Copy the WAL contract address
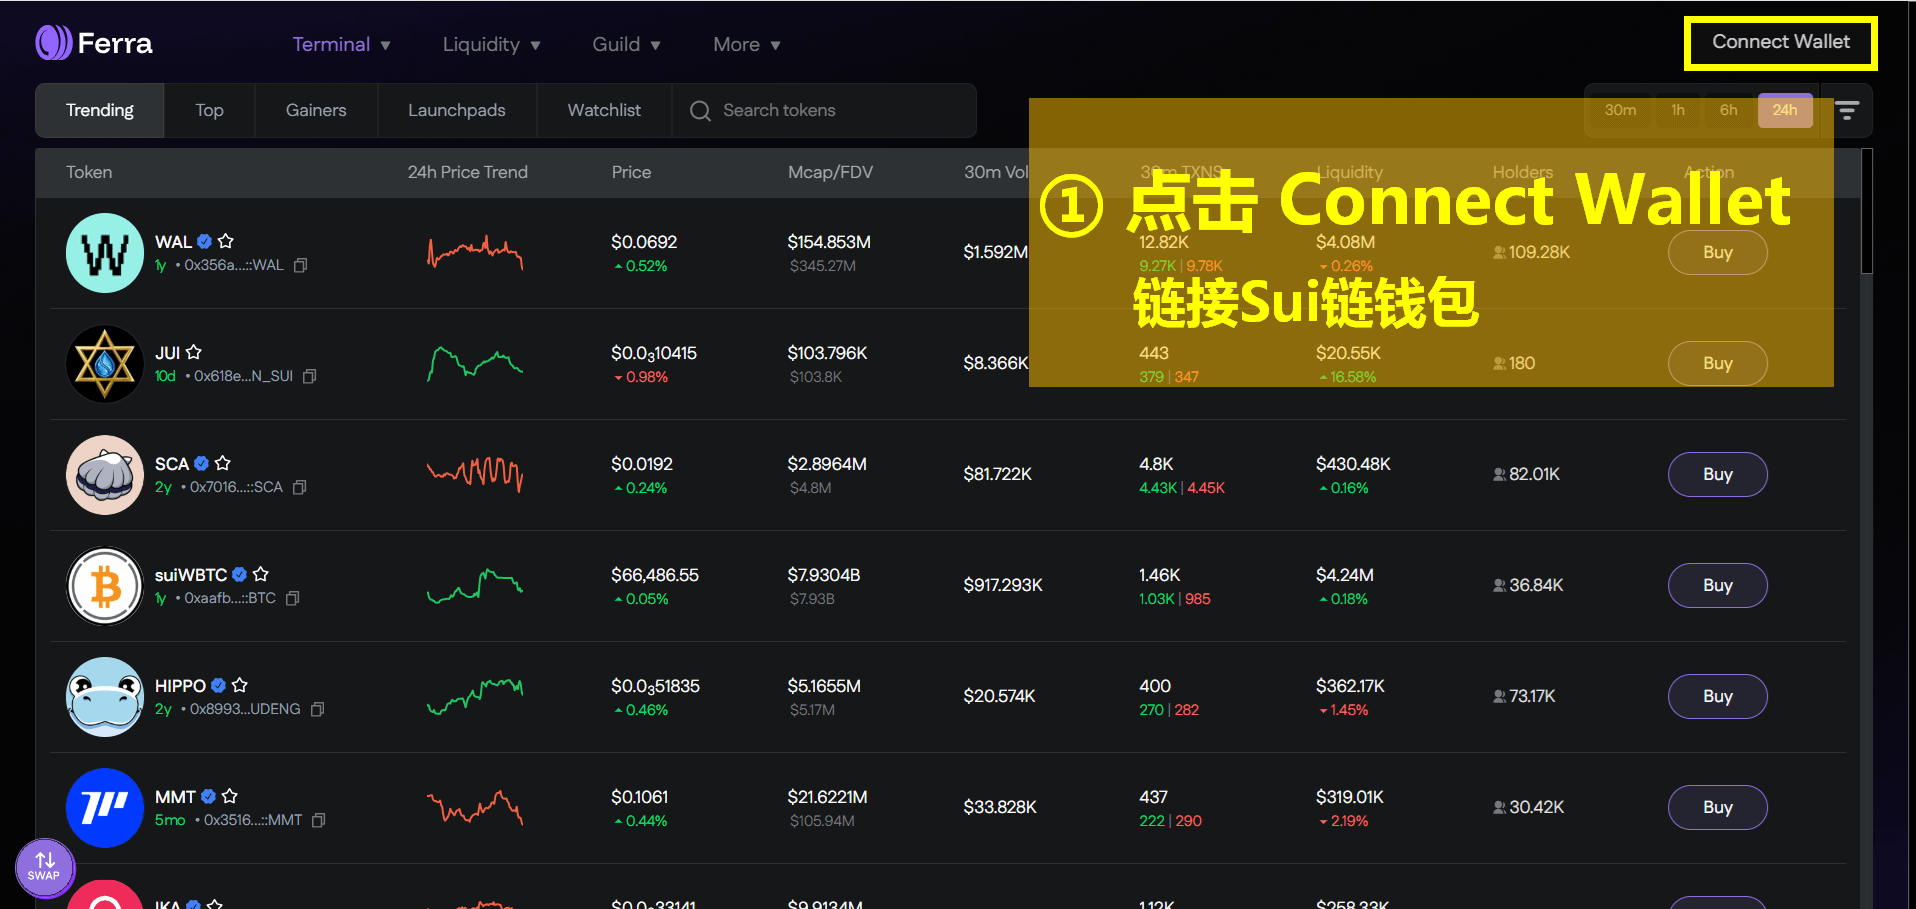Screen dimensions: 1916x909 pyautogui.click(x=301, y=265)
